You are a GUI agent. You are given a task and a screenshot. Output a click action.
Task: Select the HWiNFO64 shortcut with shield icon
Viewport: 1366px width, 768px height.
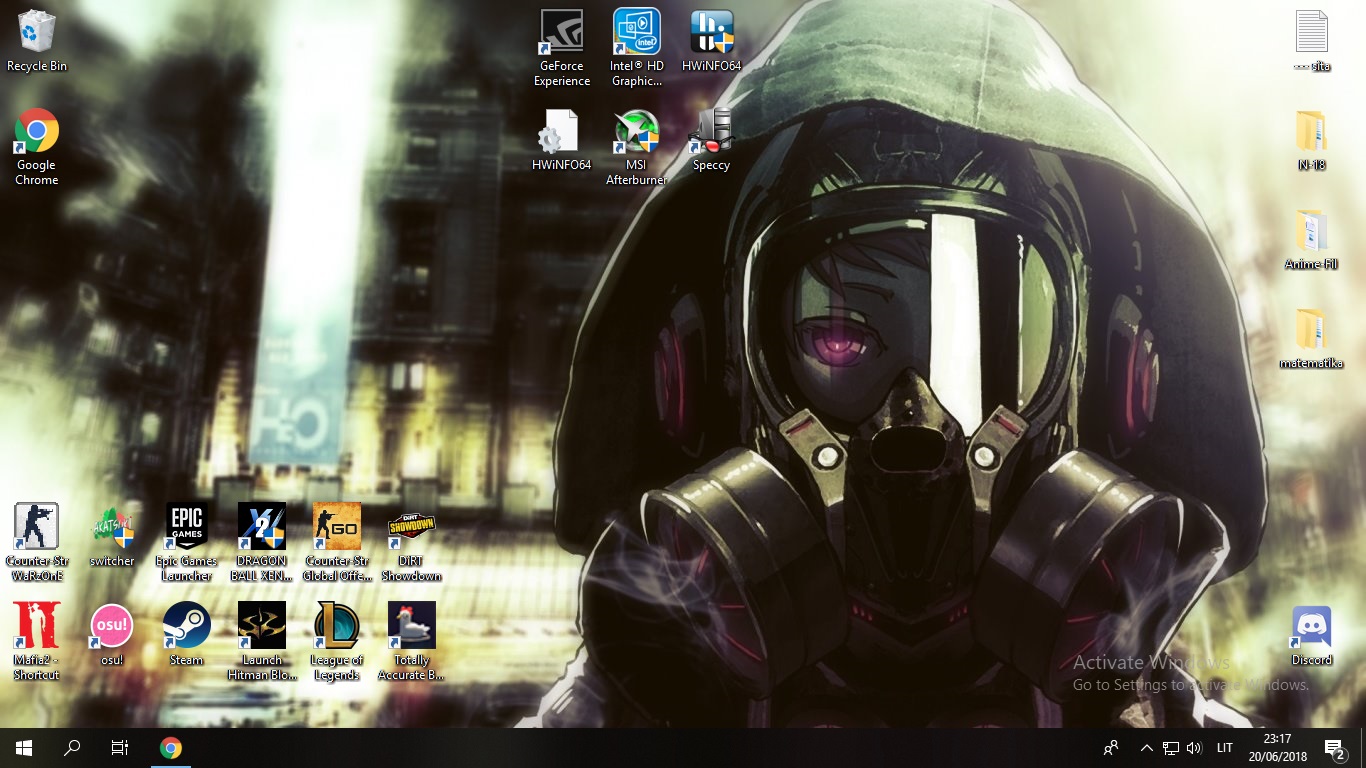tap(712, 40)
